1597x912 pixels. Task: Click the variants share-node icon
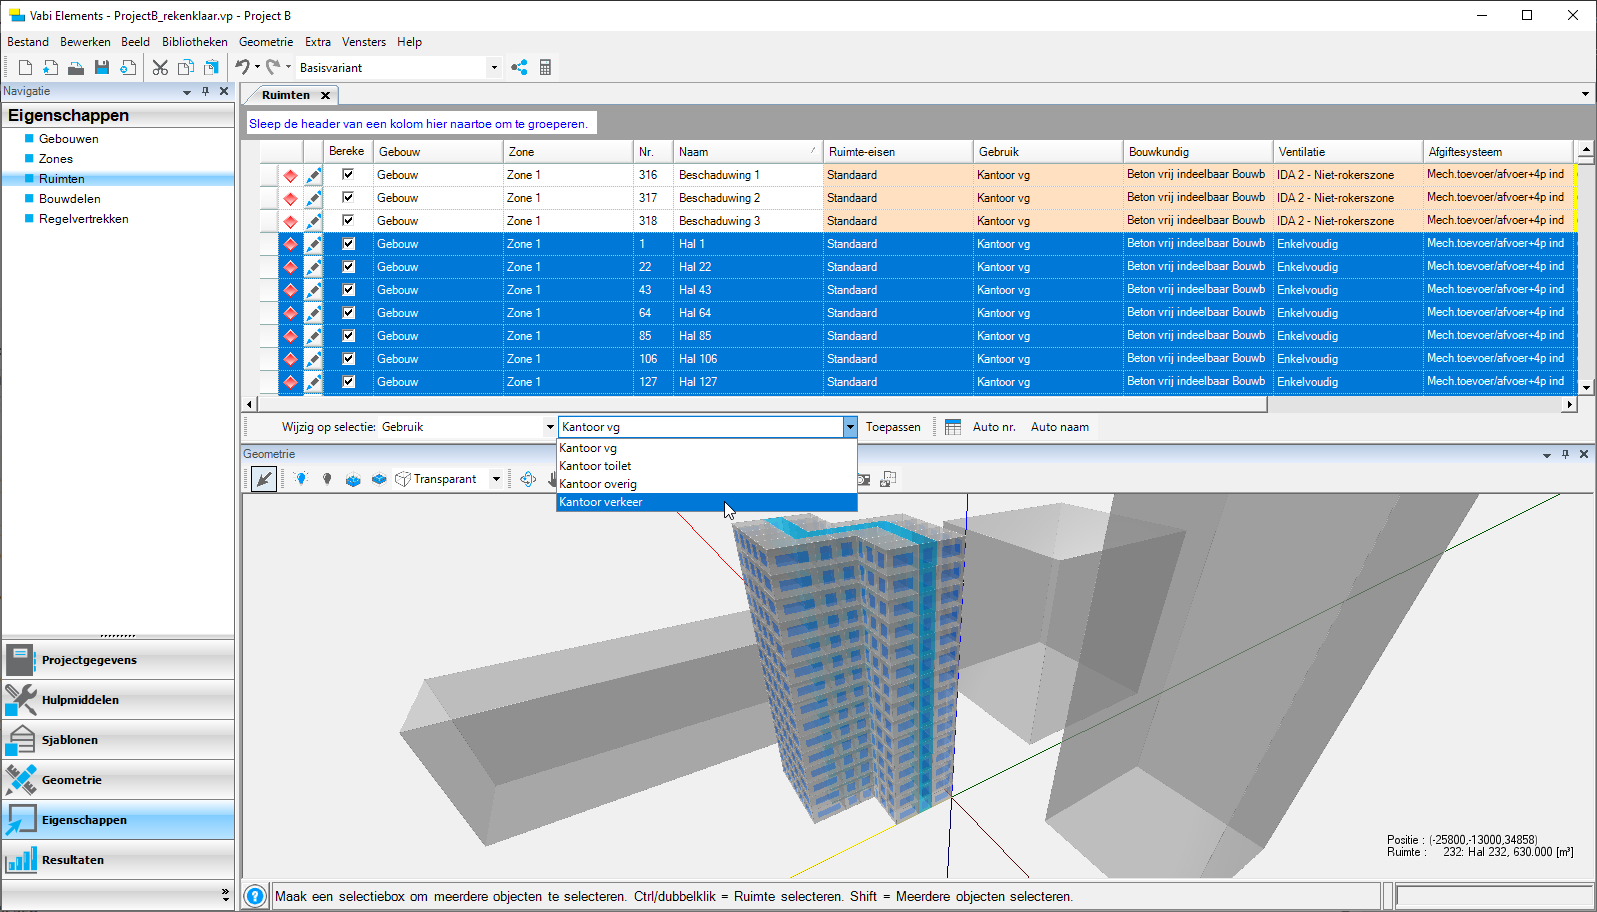click(x=519, y=67)
